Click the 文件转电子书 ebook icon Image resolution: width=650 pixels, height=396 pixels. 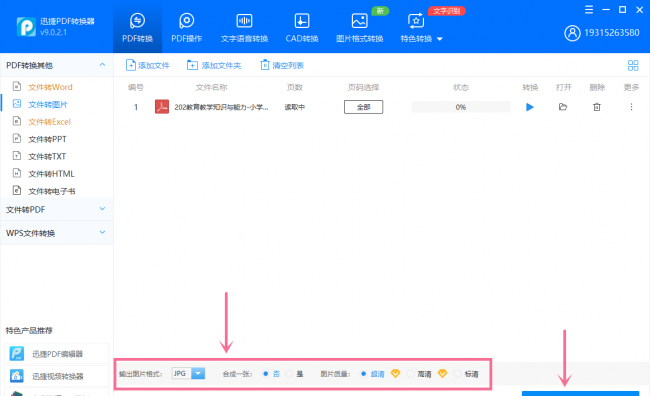[17, 191]
